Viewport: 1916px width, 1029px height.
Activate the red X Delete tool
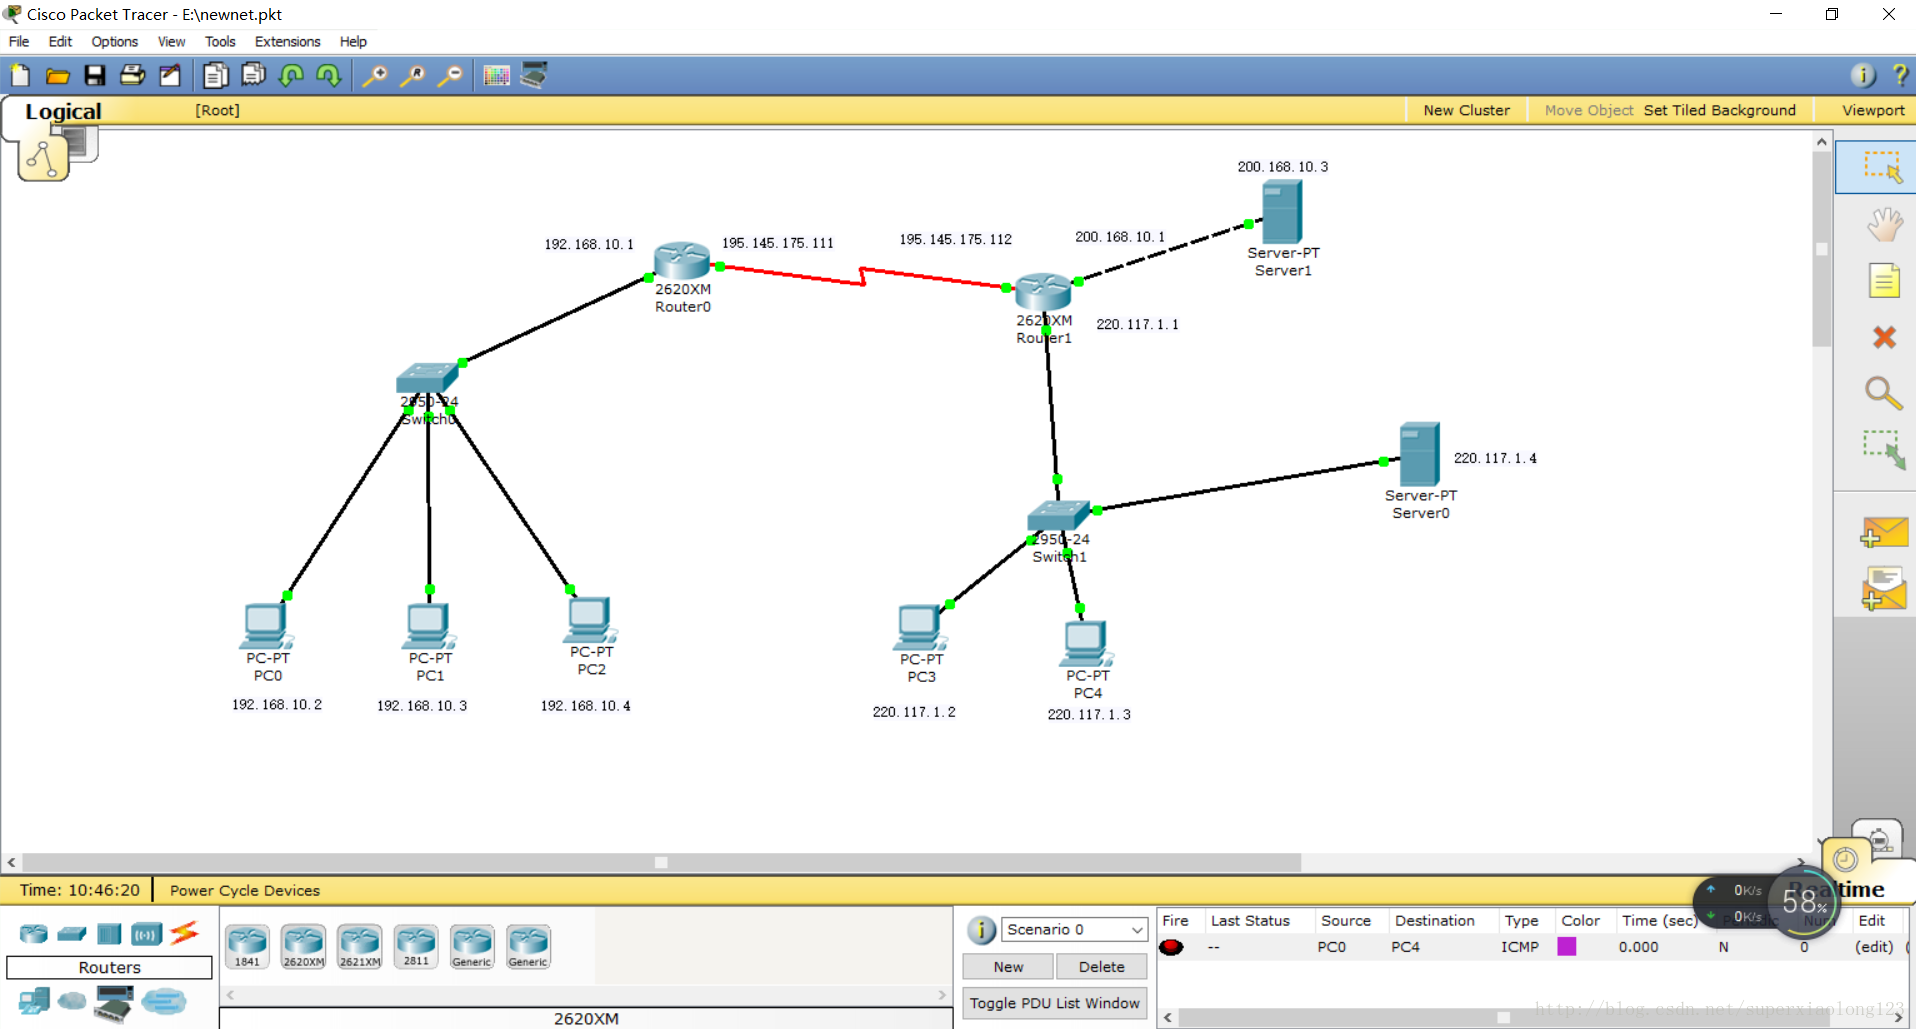click(1884, 337)
